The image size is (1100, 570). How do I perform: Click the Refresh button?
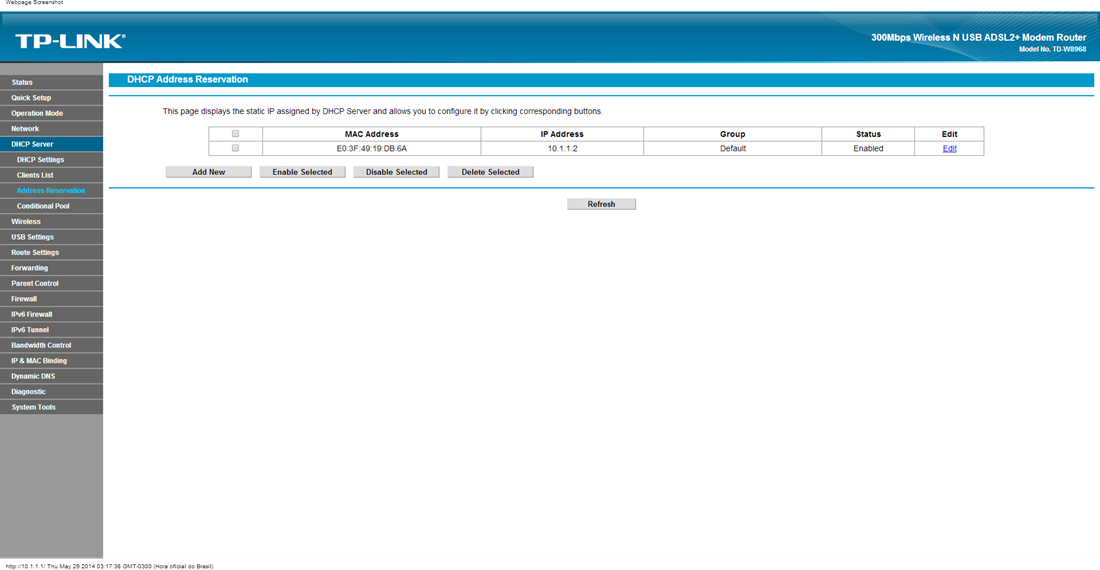click(x=601, y=204)
